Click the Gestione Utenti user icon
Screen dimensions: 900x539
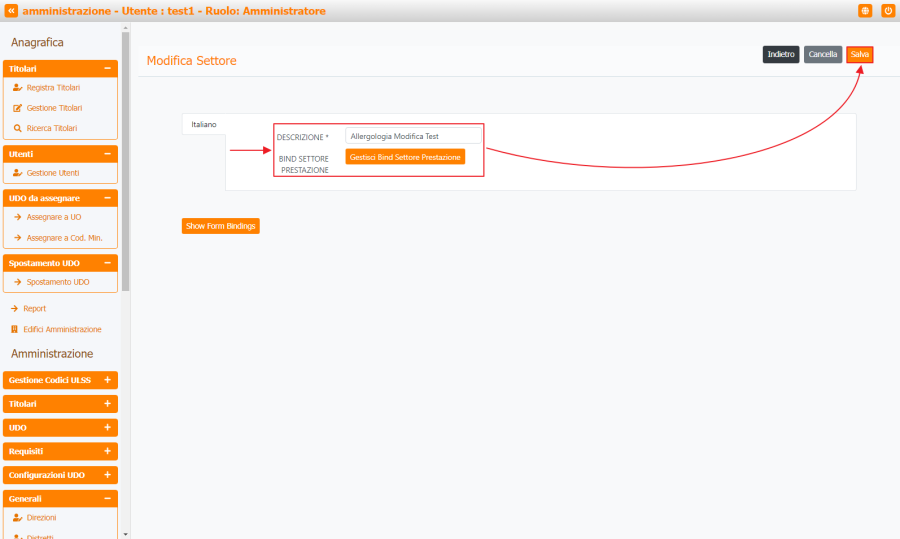[17, 173]
